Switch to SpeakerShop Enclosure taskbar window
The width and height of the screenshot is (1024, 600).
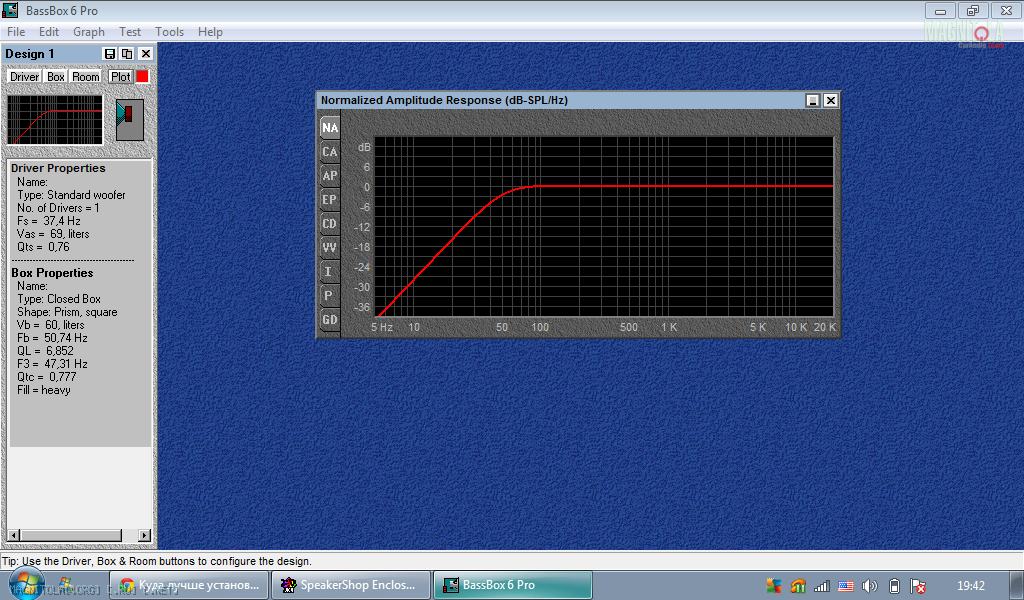(351, 585)
